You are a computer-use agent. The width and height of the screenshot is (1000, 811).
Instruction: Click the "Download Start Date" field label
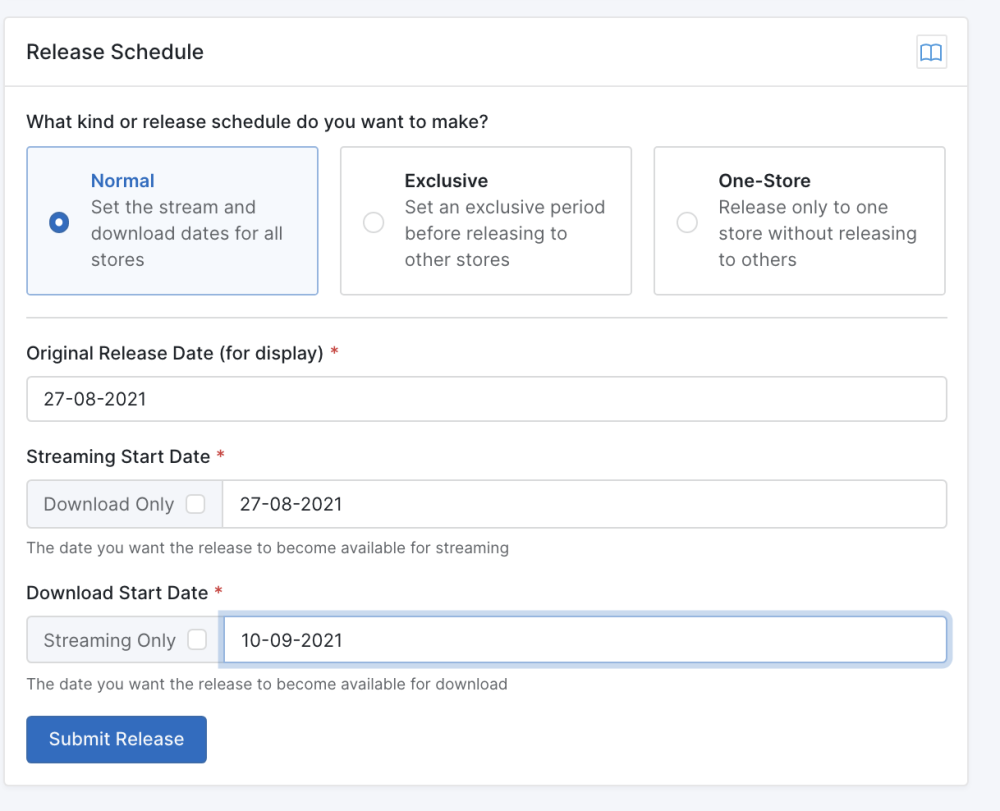(x=117, y=593)
